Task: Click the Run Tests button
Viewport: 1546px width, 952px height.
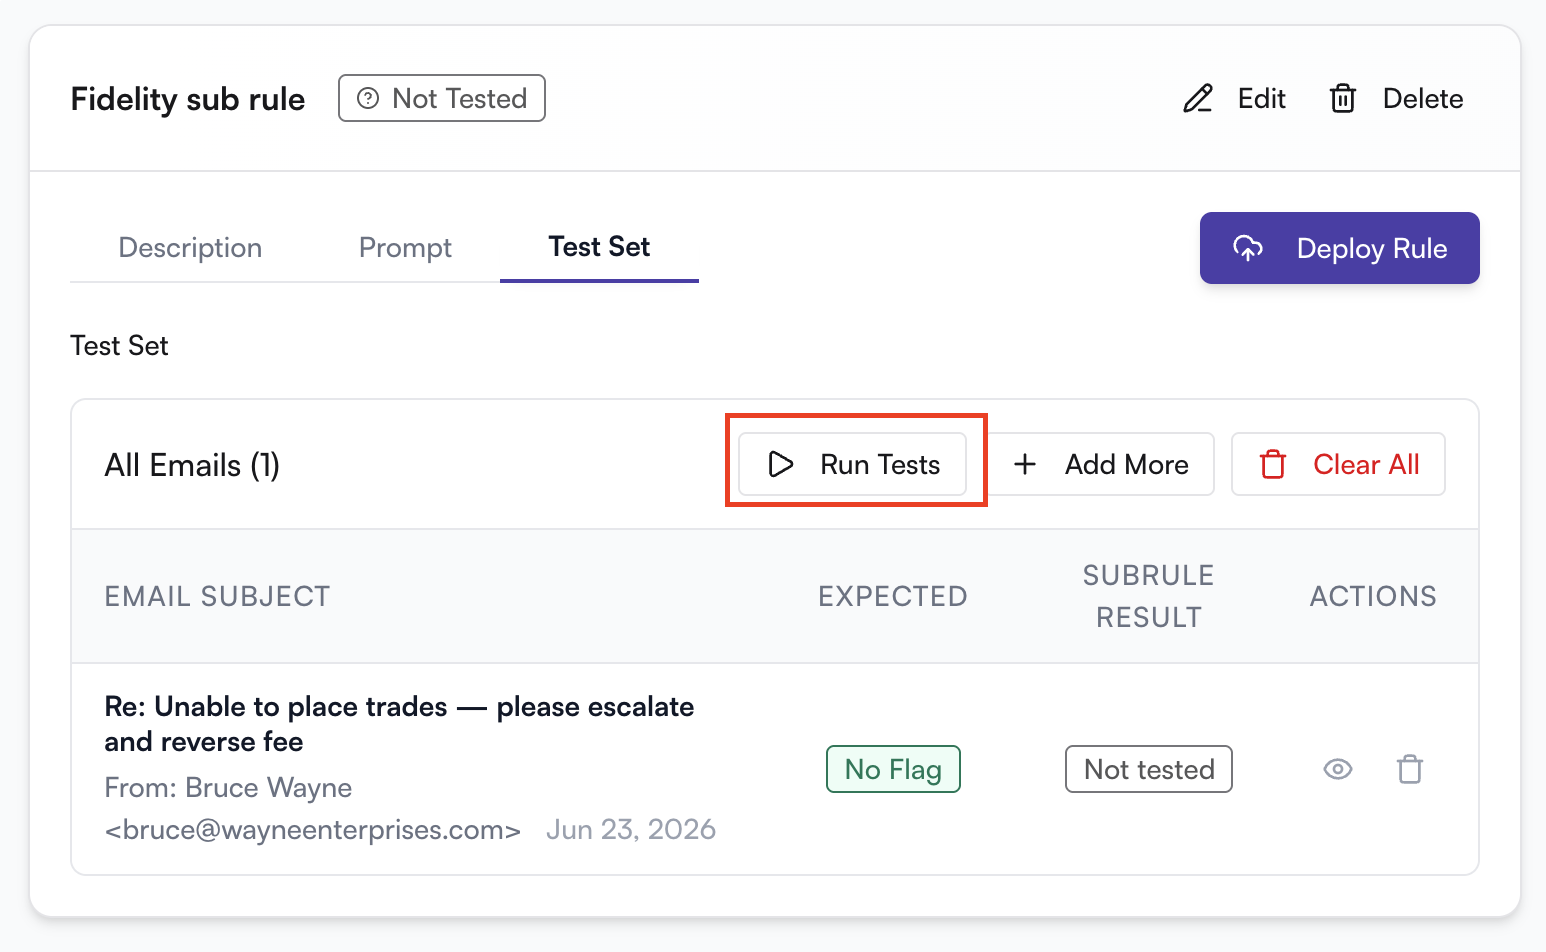Action: click(x=853, y=464)
